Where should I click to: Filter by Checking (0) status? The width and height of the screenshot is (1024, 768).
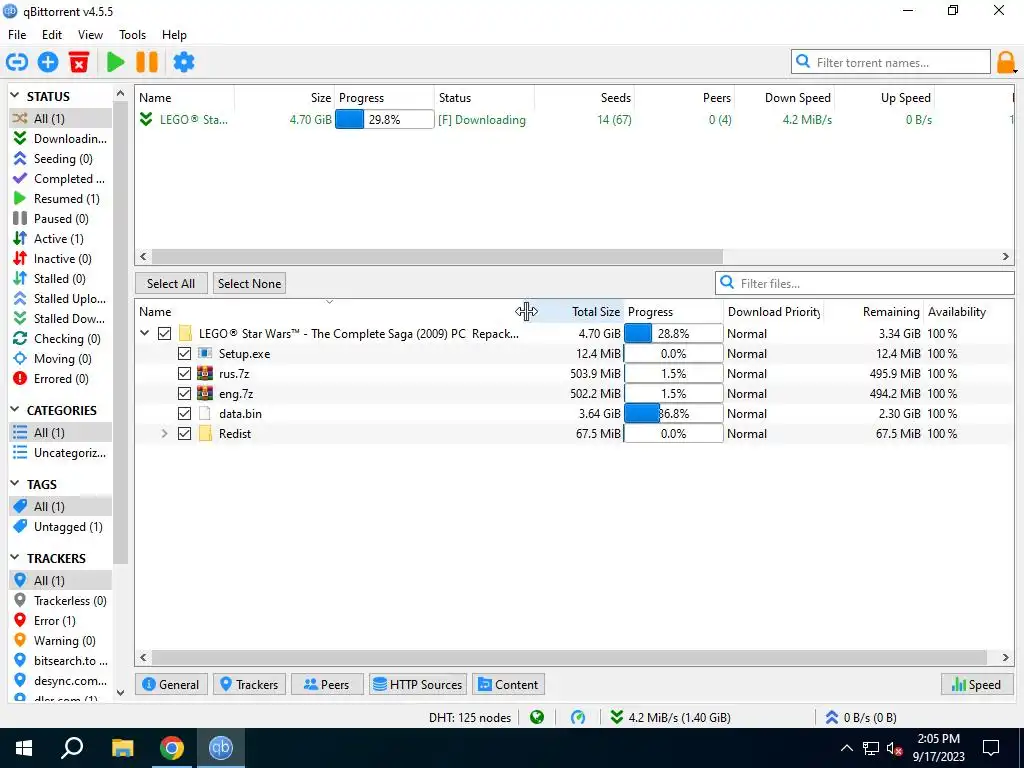60,339
